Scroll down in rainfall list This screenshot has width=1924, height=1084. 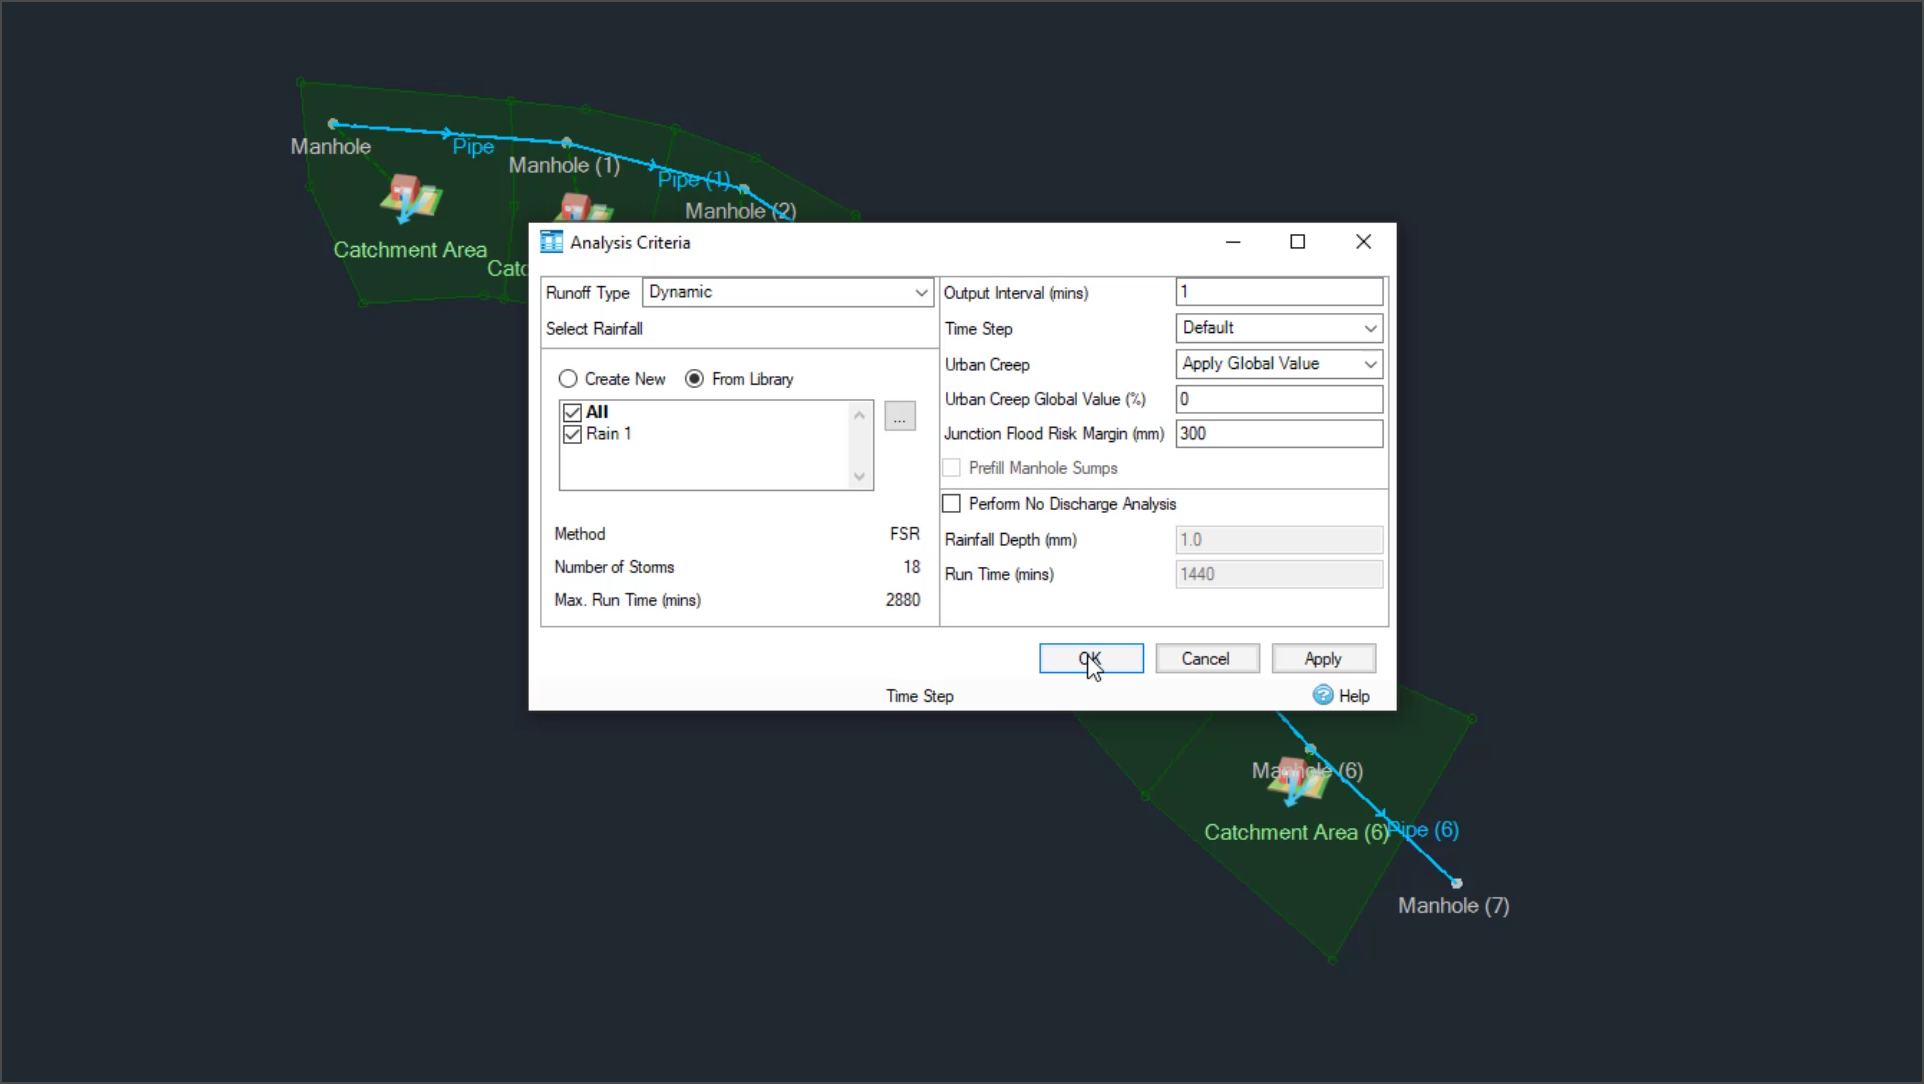tap(859, 476)
